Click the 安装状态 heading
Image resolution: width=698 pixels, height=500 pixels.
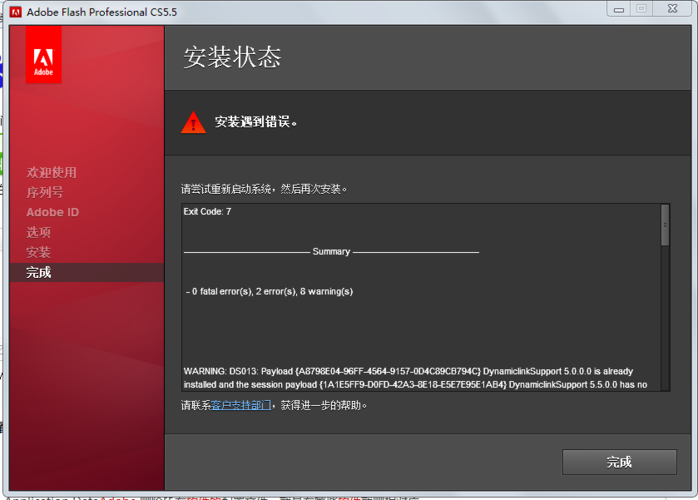tap(232, 57)
